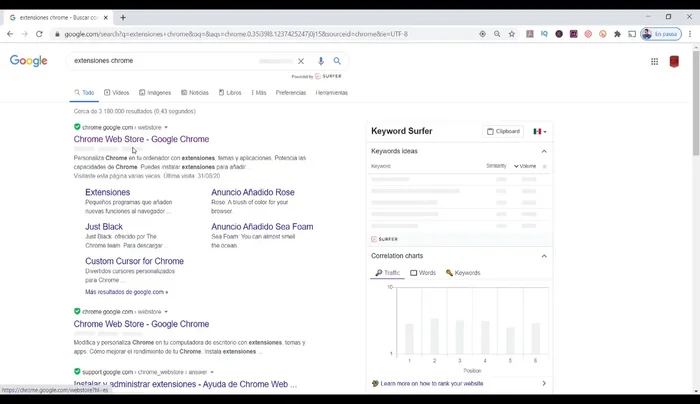Click the dark circular extension icon

click(x=559, y=34)
